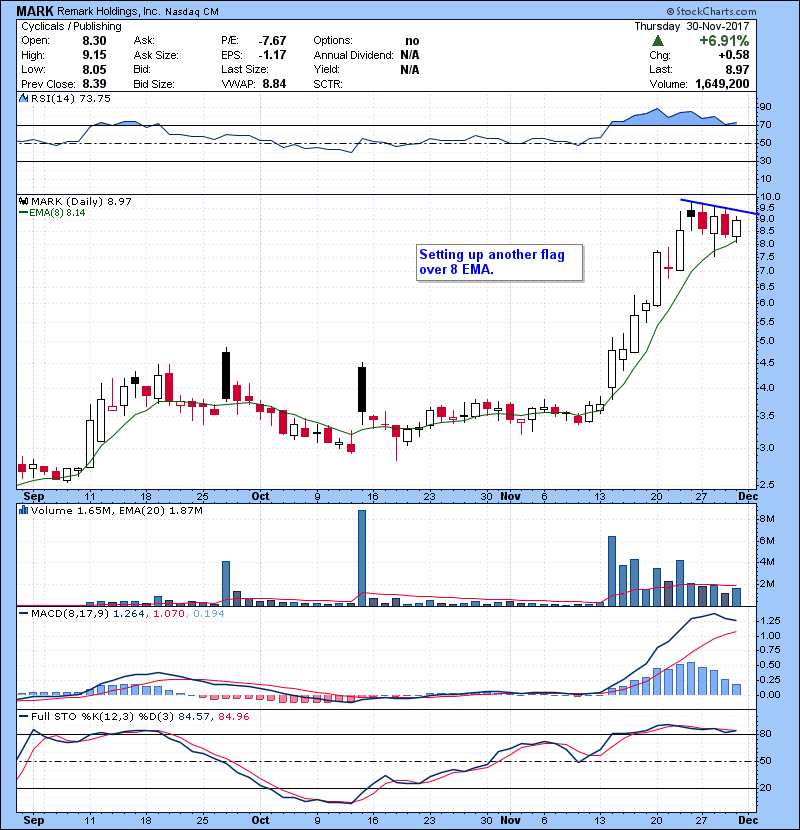This screenshot has width=800, height=830.
Task: Click the MACD signal value 1.070
Action: pos(169,614)
